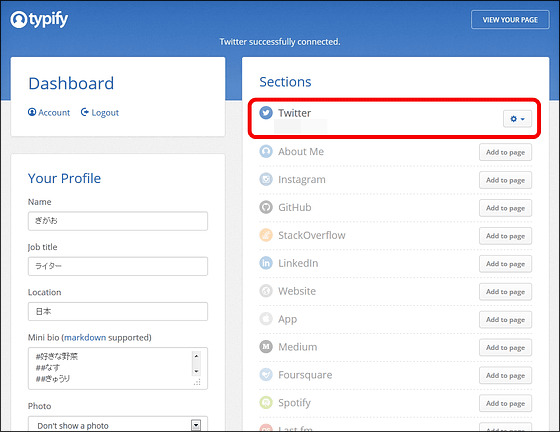Click the StackOverflow section icon
Image resolution: width=560 pixels, height=432 pixels.
tap(266, 235)
